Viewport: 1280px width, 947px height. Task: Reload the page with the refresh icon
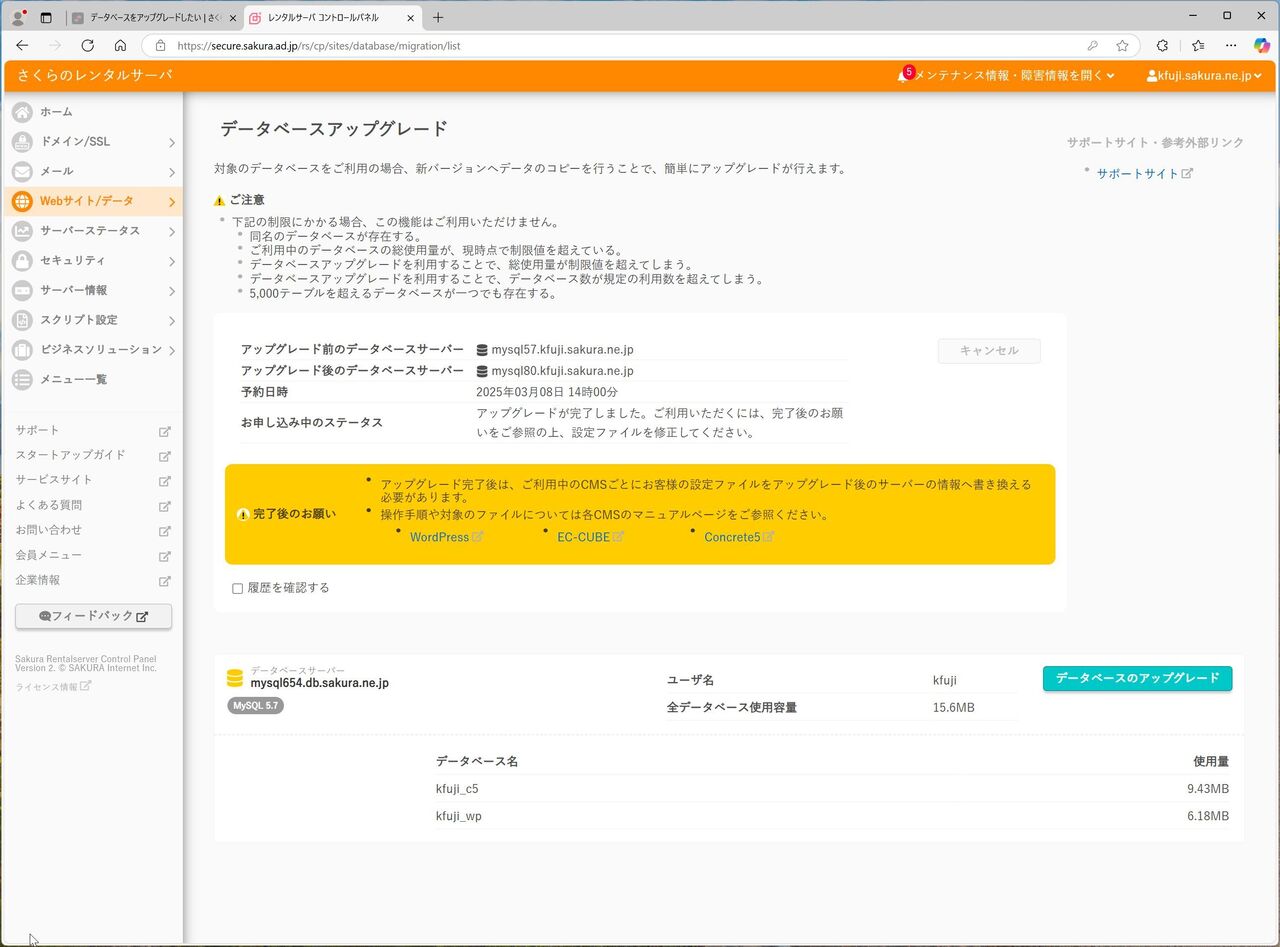pos(87,45)
